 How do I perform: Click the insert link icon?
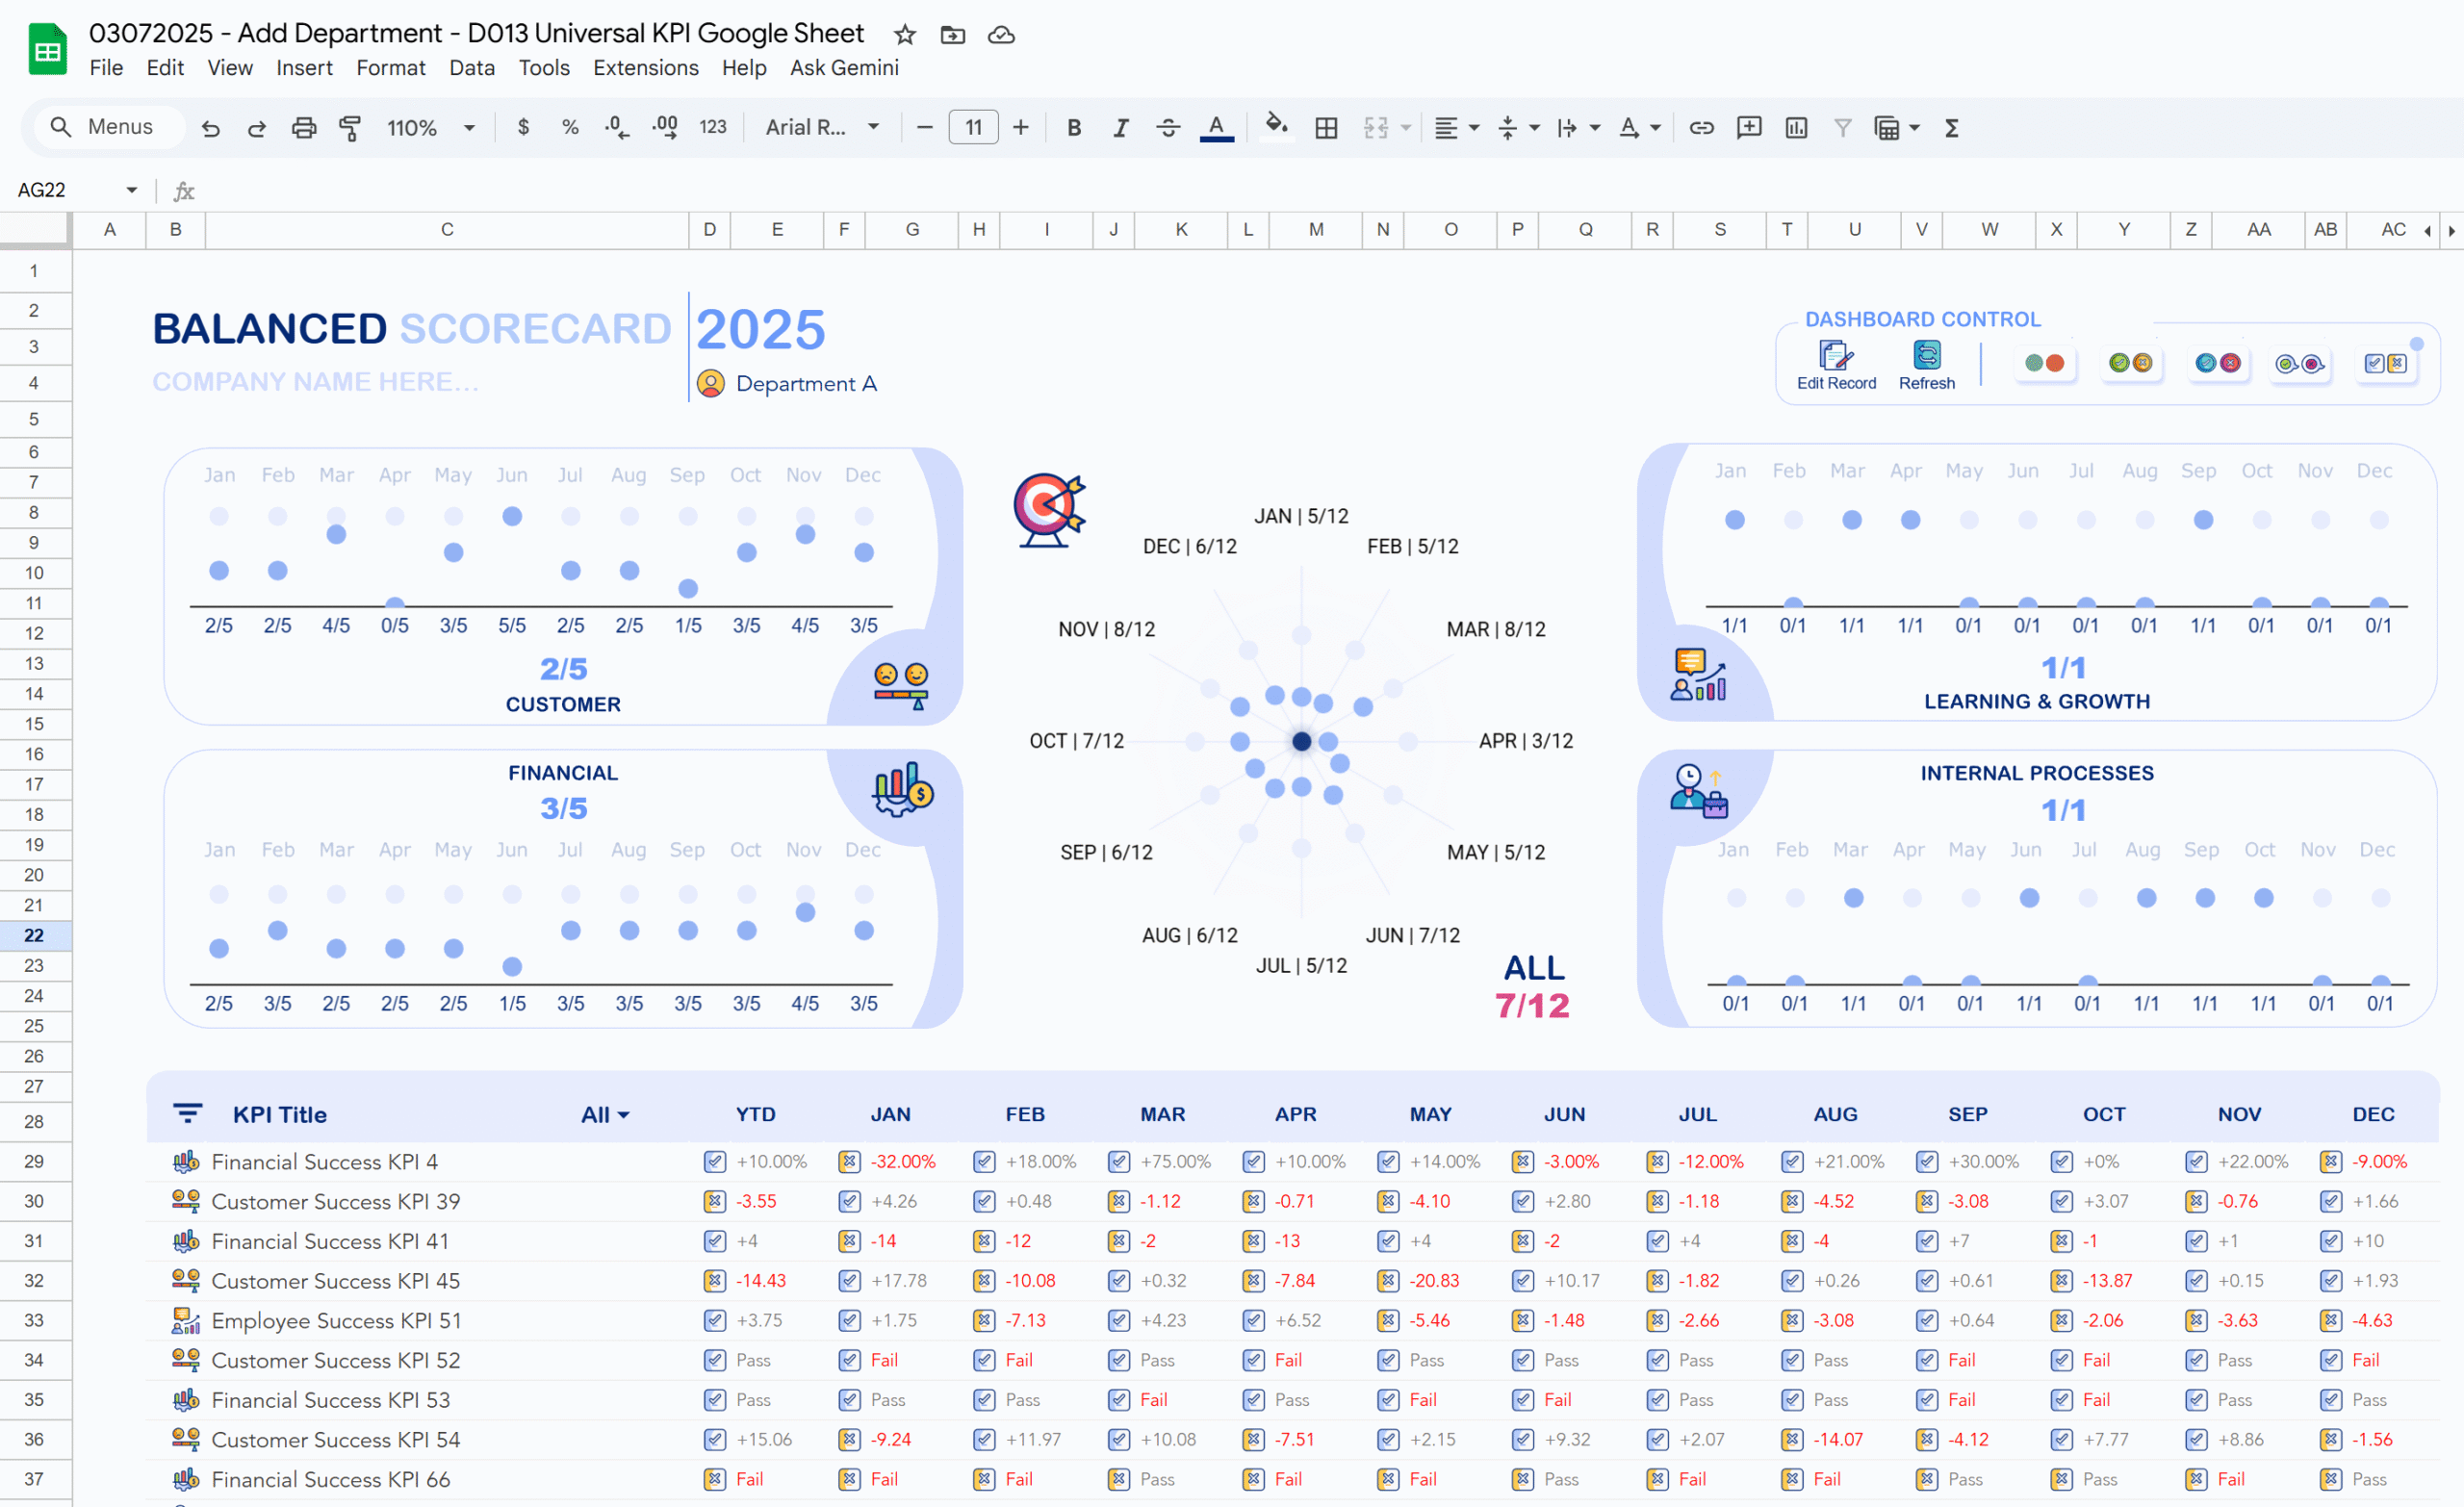click(x=1701, y=128)
